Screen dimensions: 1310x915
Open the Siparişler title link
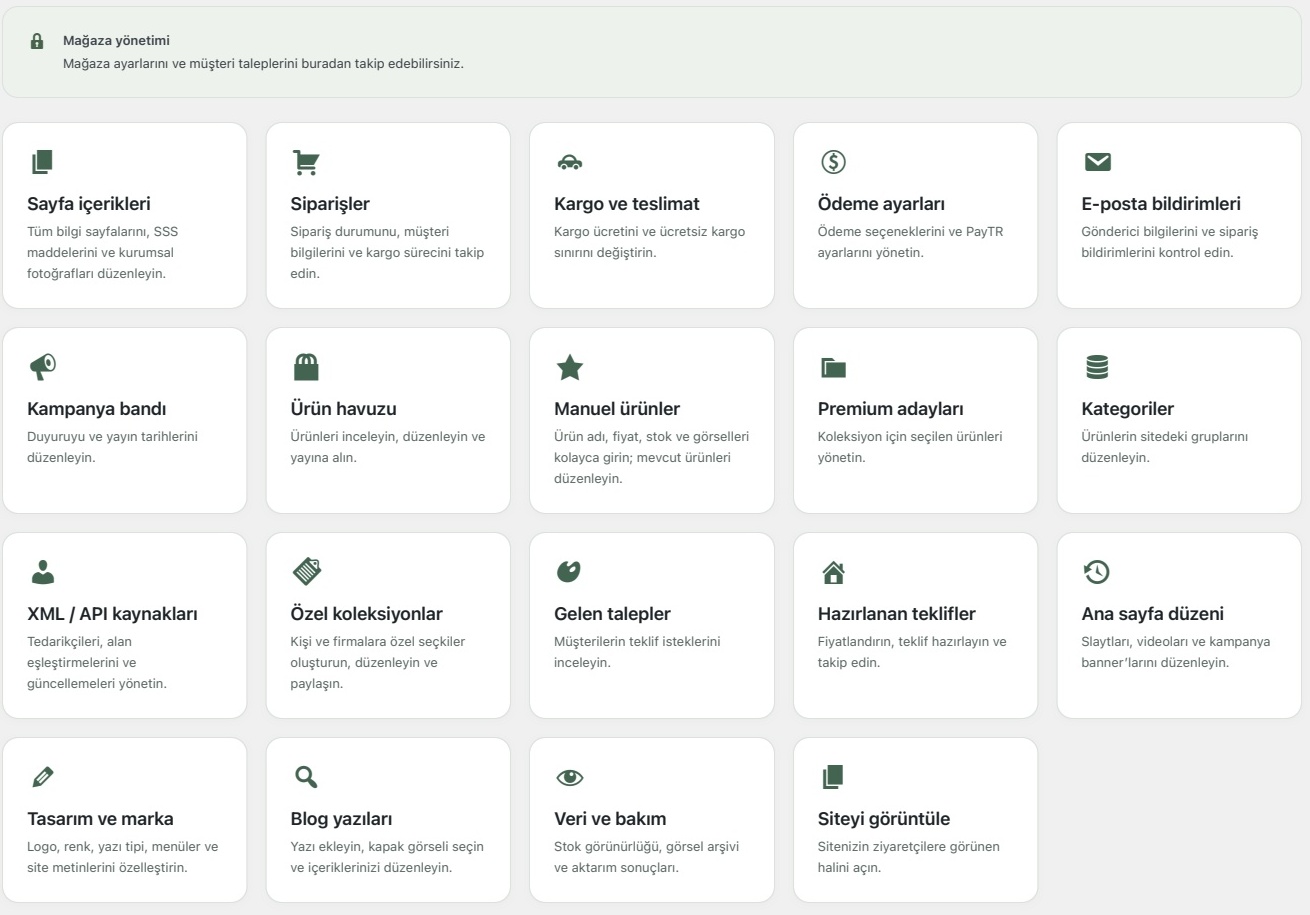tap(330, 204)
